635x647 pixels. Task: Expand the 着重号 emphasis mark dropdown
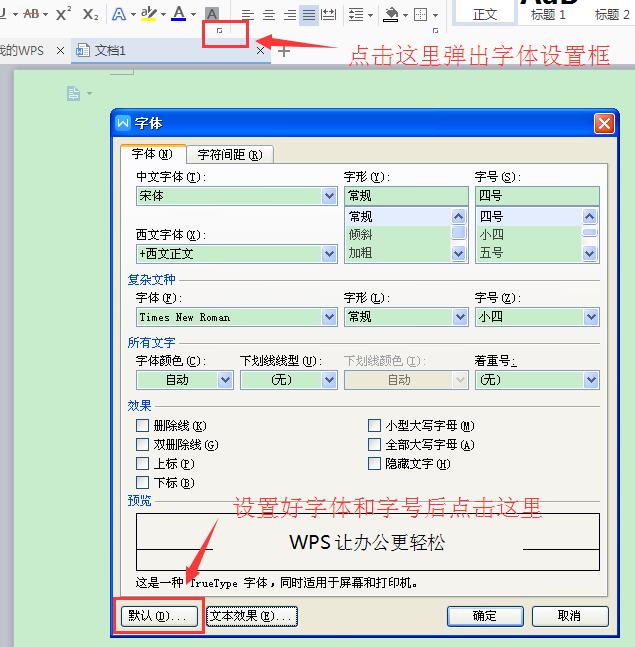coord(590,380)
